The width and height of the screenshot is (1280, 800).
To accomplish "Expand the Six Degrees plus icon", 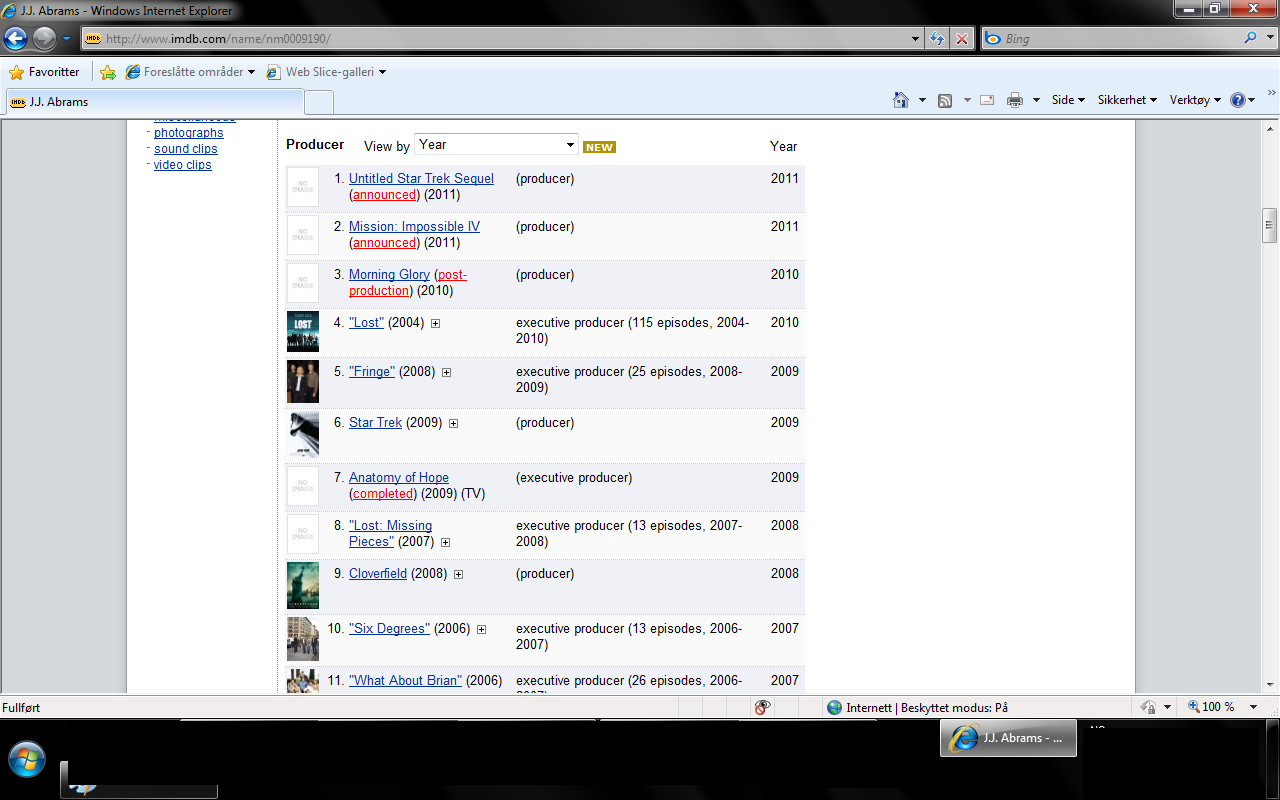I will pyautogui.click(x=481, y=629).
